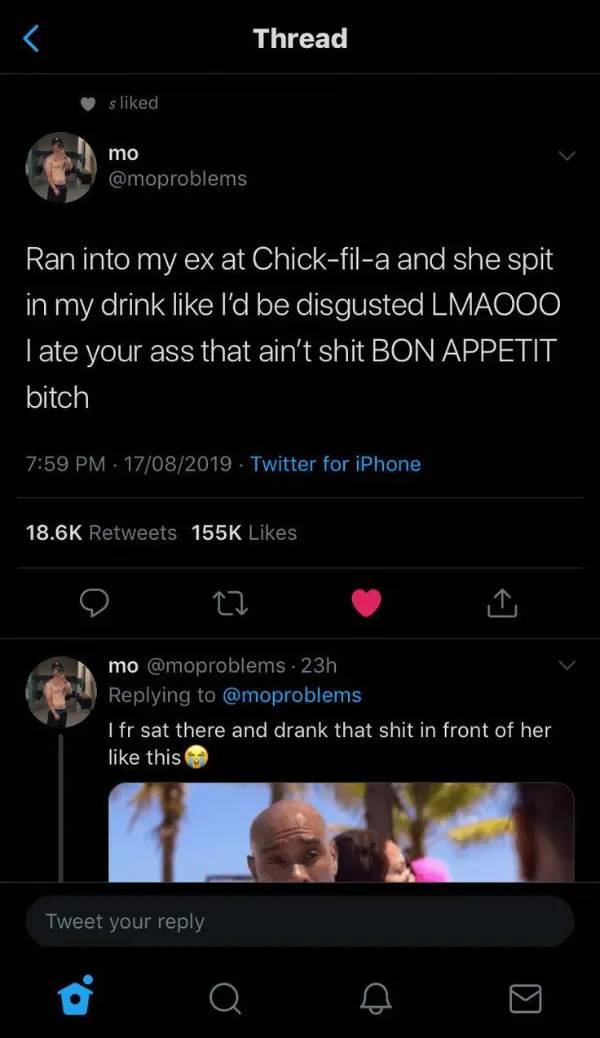Open mo's avatar on main tweet
Viewport: 600px width, 1038px height.
61,167
